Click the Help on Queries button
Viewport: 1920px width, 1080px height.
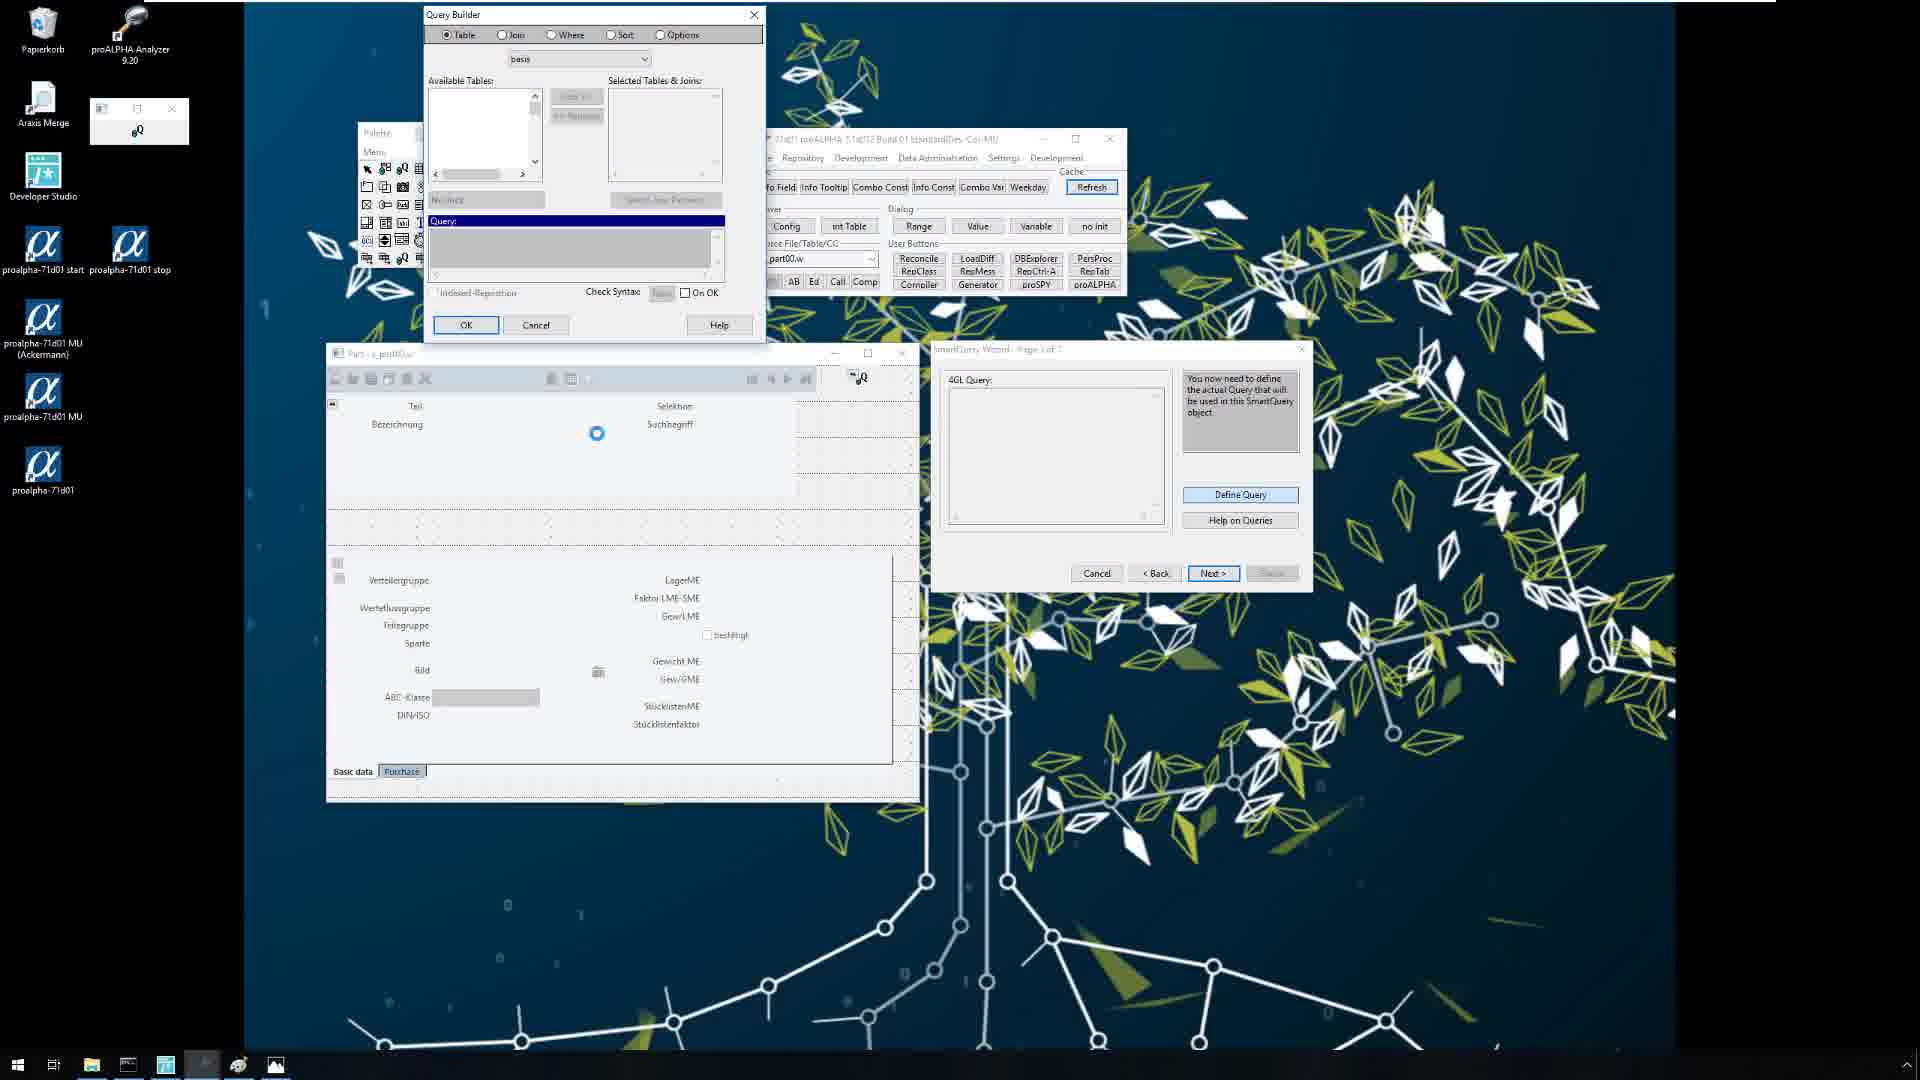(1240, 521)
